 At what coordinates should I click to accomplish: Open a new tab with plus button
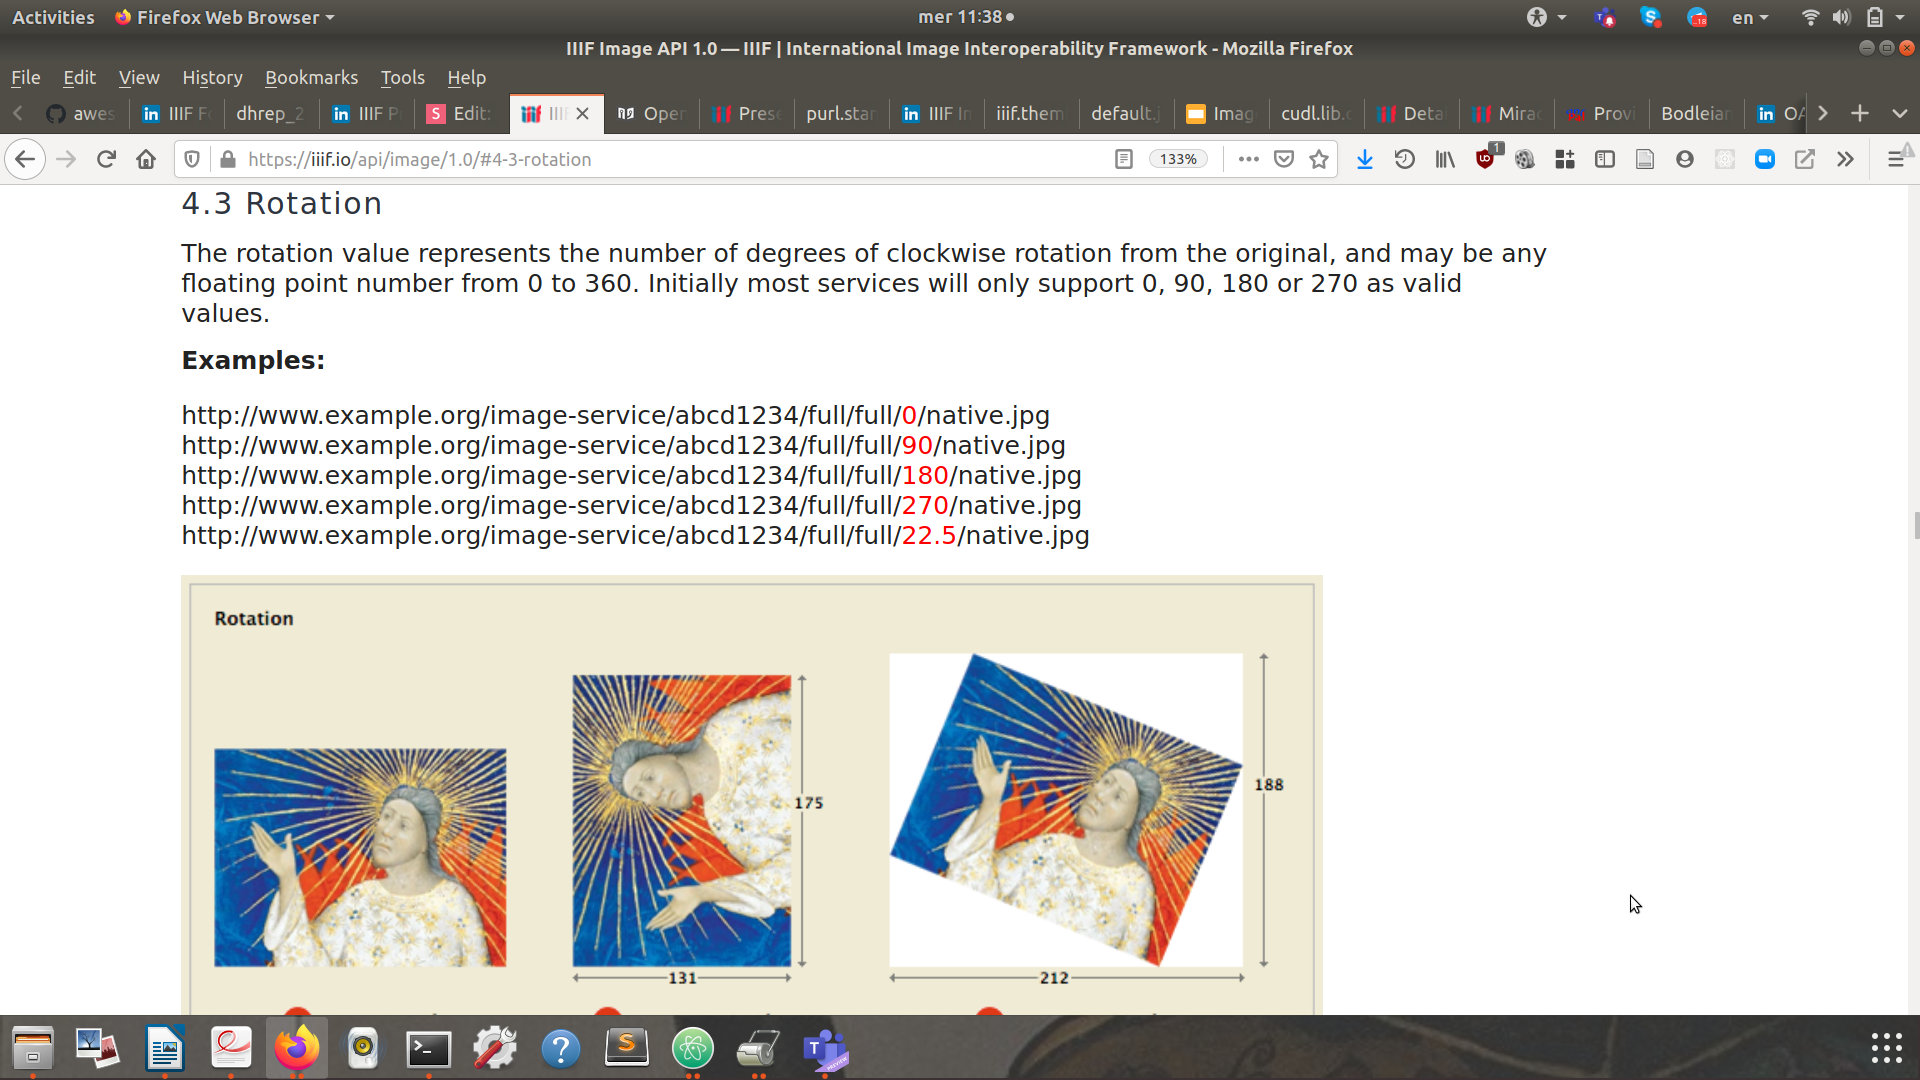(x=1860, y=113)
